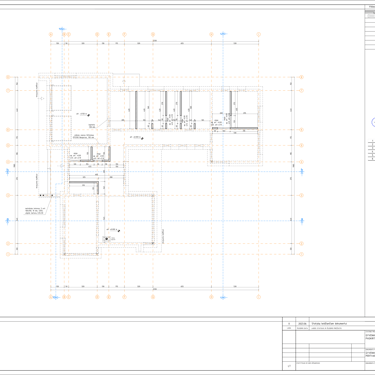
Task: Select the elevation marker in the lower room
Action: coord(113,230)
